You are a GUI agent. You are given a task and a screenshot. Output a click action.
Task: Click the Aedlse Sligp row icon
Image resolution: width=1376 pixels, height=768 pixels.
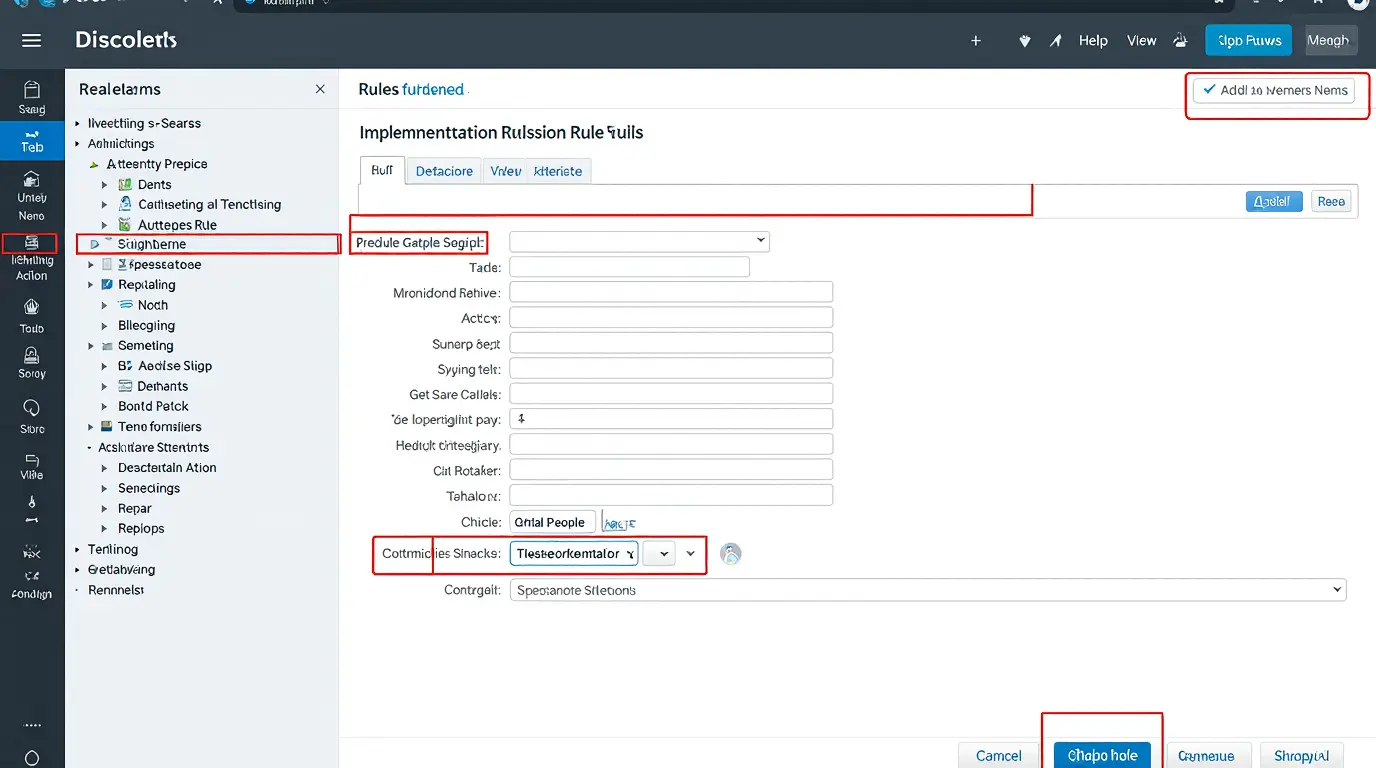tap(125, 366)
